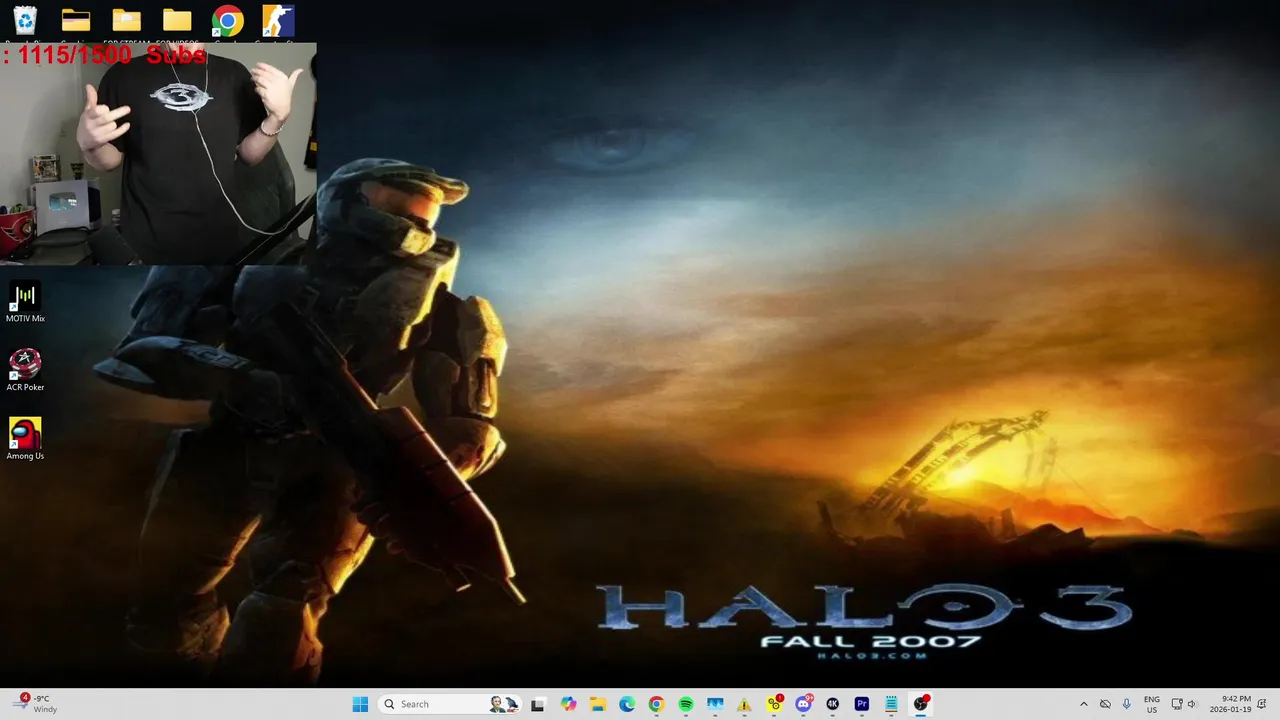Open the FOR STREAM desktop folder

[x=126, y=21]
